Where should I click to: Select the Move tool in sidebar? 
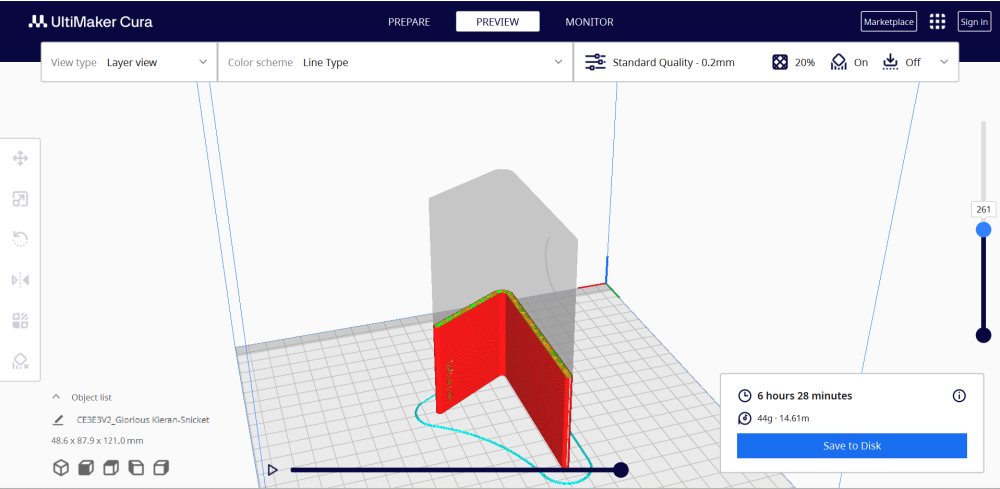pos(20,158)
